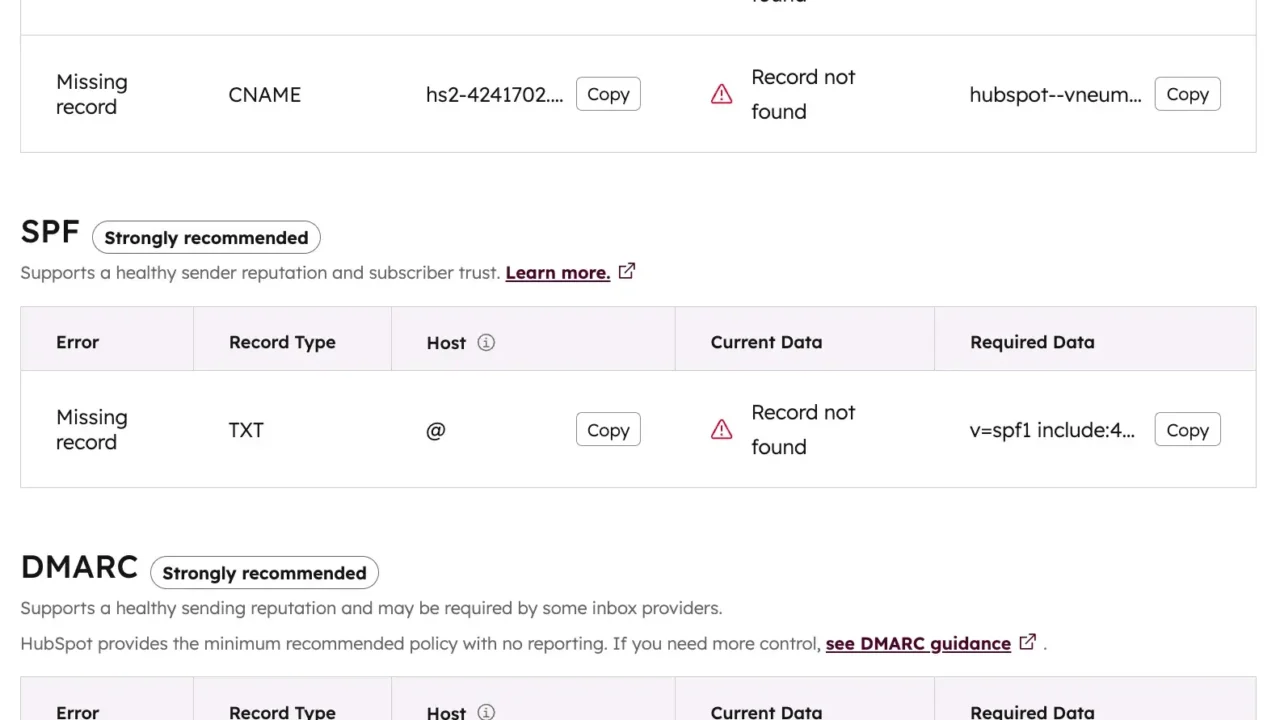Screen dimensions: 1280x720
Task: Click Missing record in the TXT row
Action: [92, 430]
